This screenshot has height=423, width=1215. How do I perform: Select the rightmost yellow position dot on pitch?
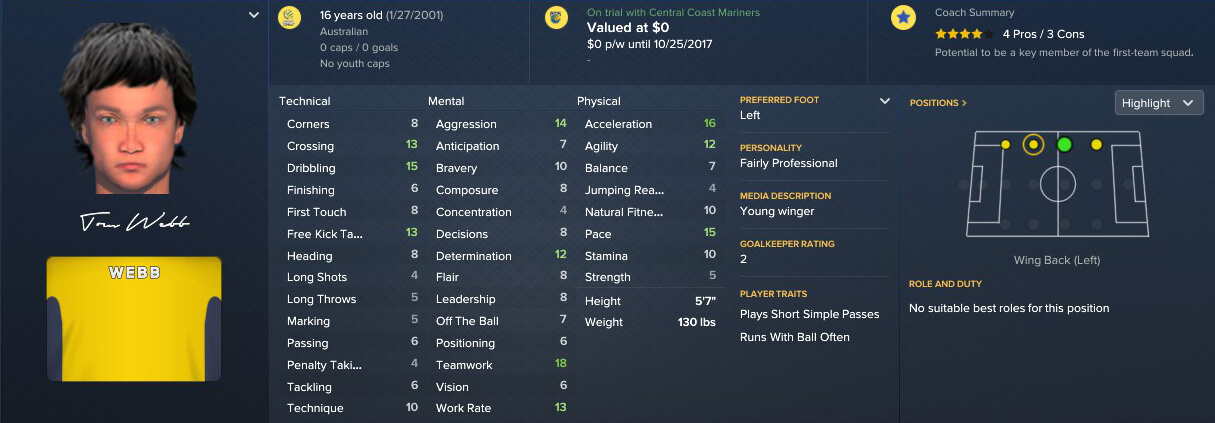pos(1096,145)
